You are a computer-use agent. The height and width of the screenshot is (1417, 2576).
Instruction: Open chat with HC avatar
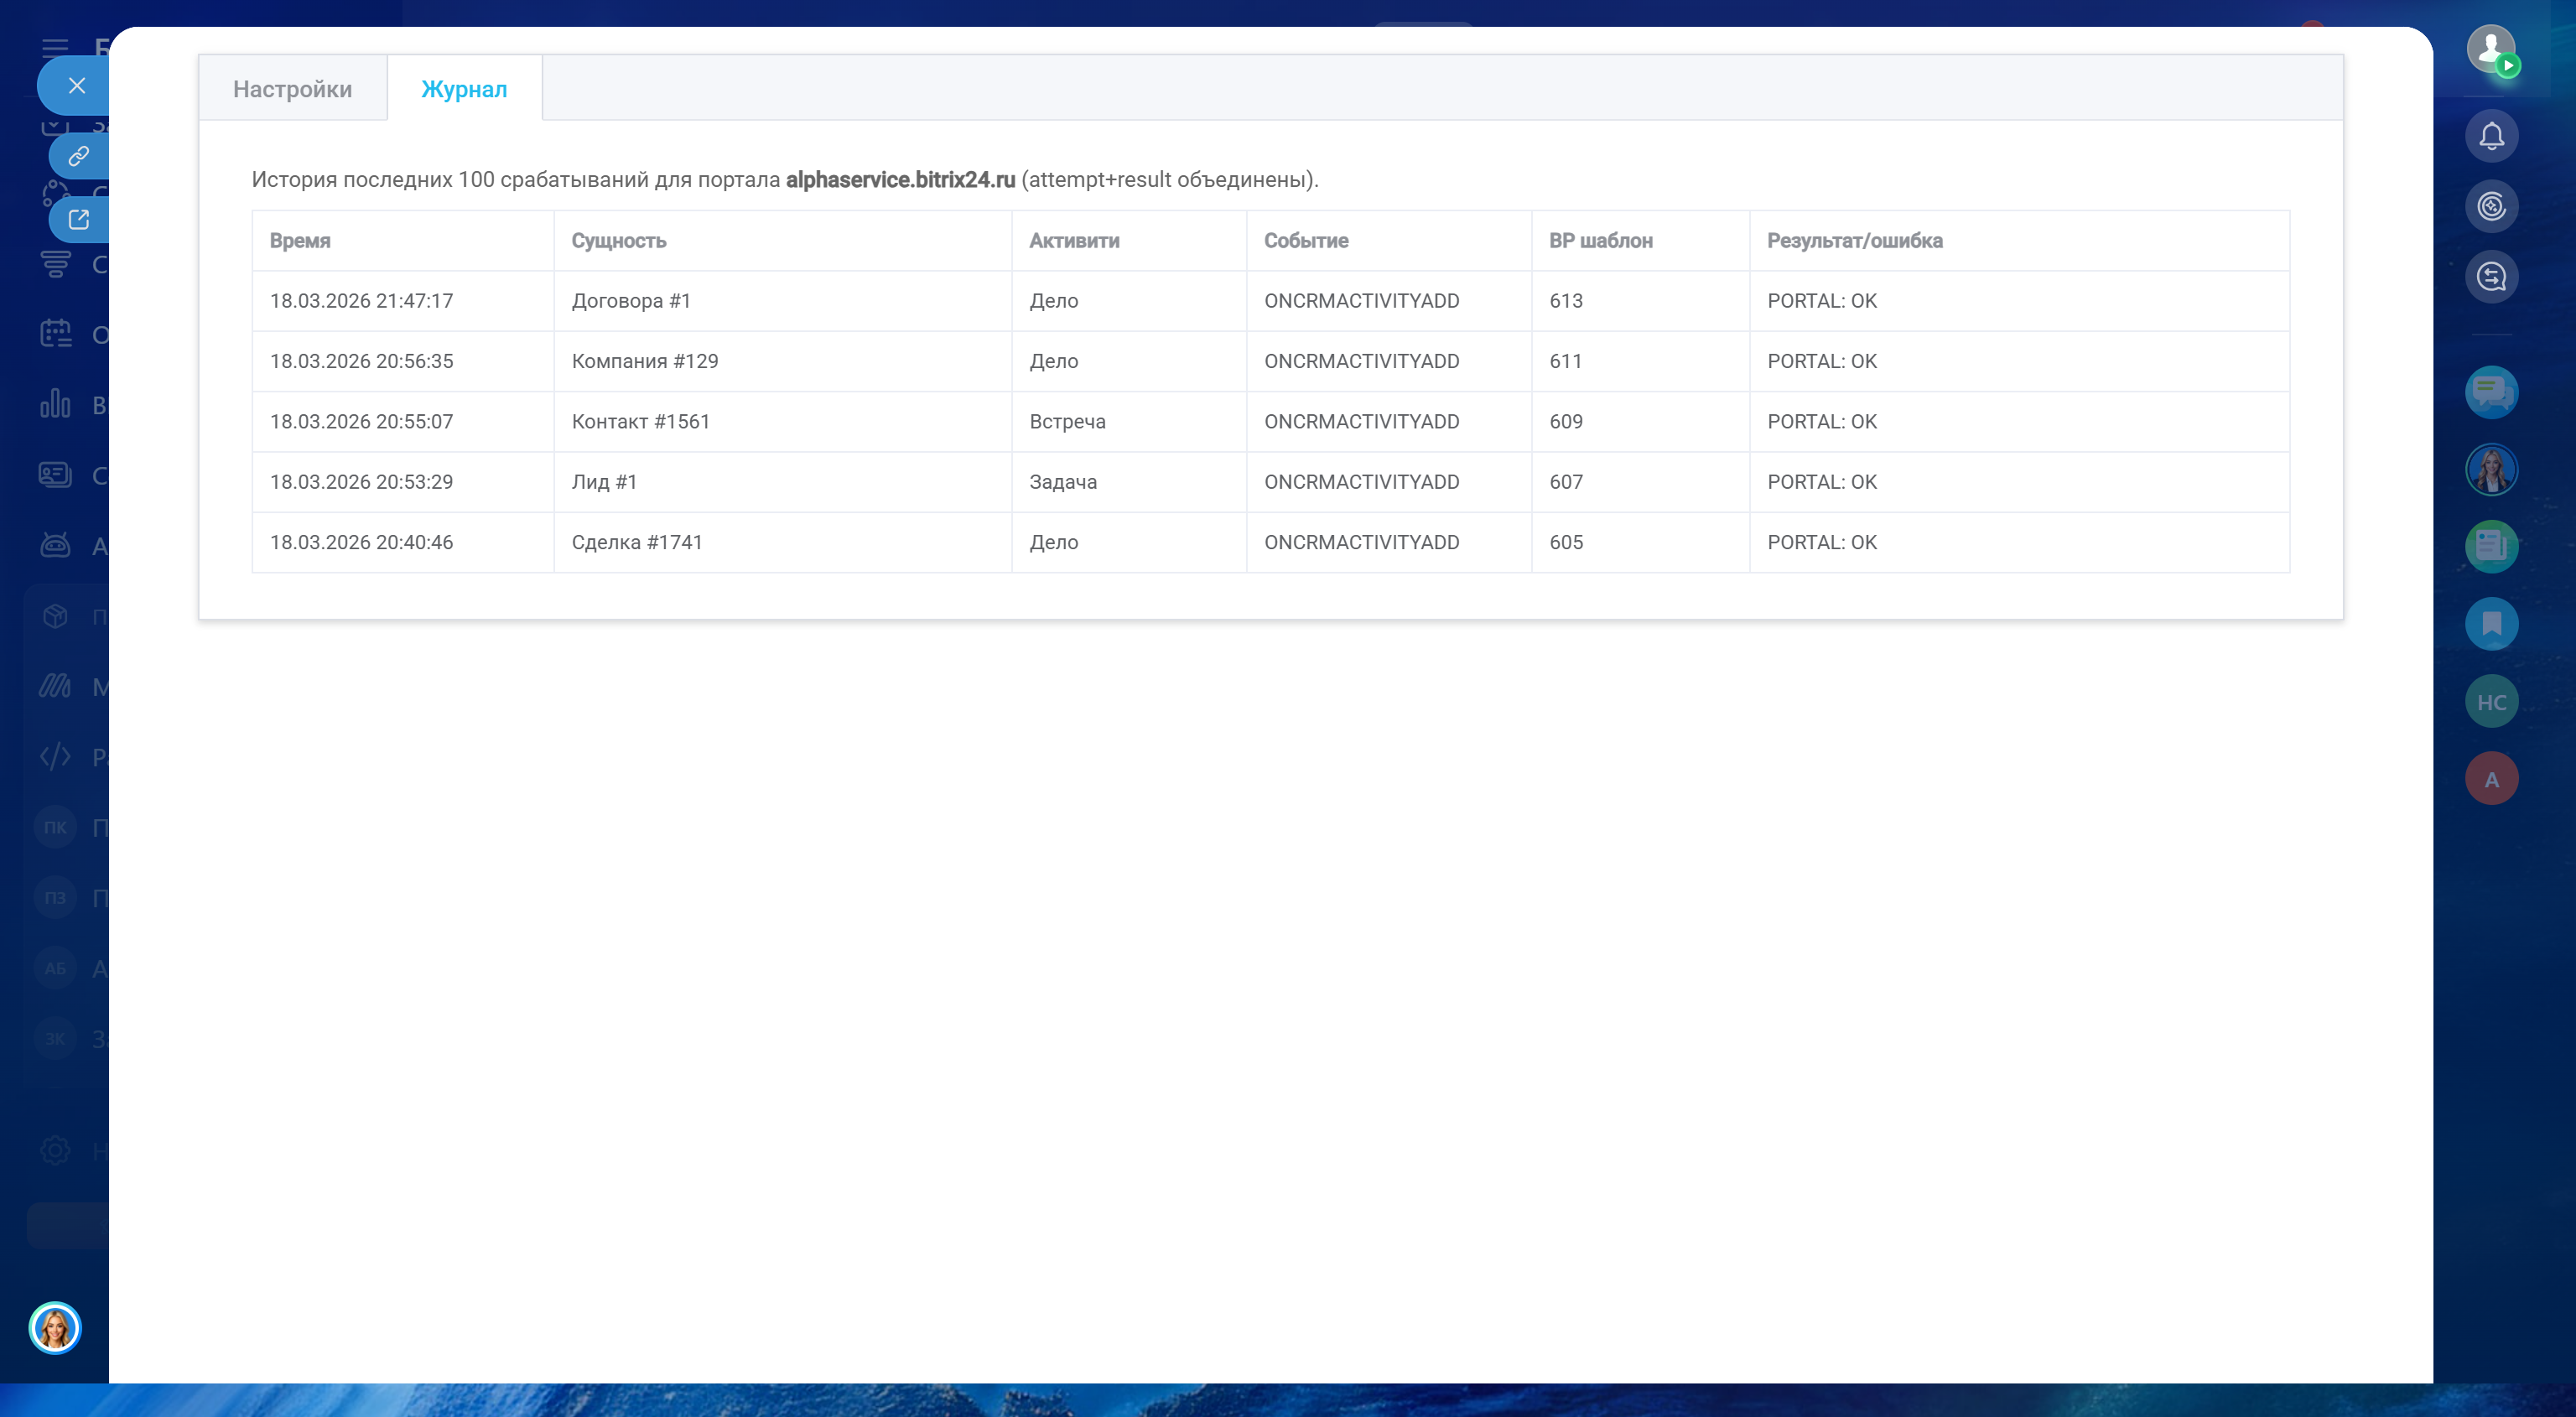pos(2491,702)
